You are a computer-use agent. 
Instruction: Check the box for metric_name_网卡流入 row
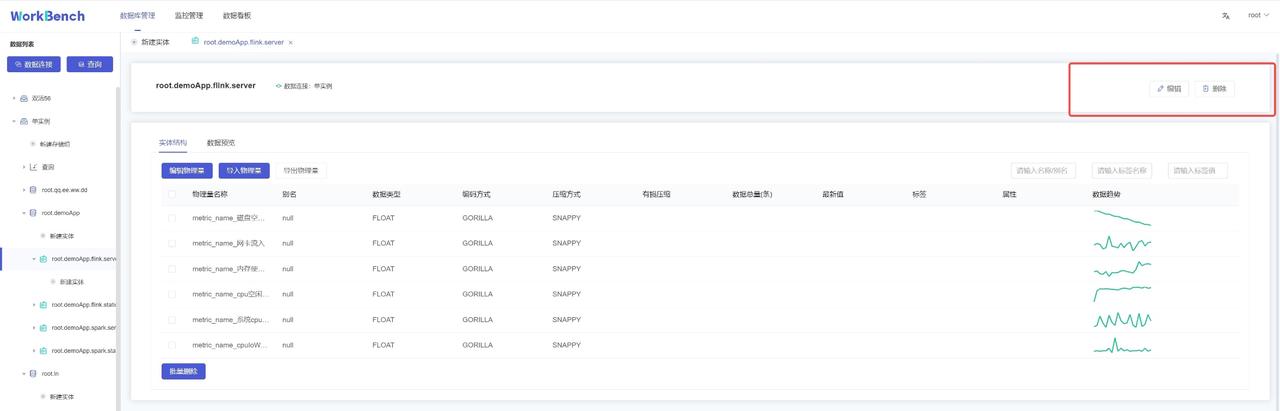tap(172, 243)
